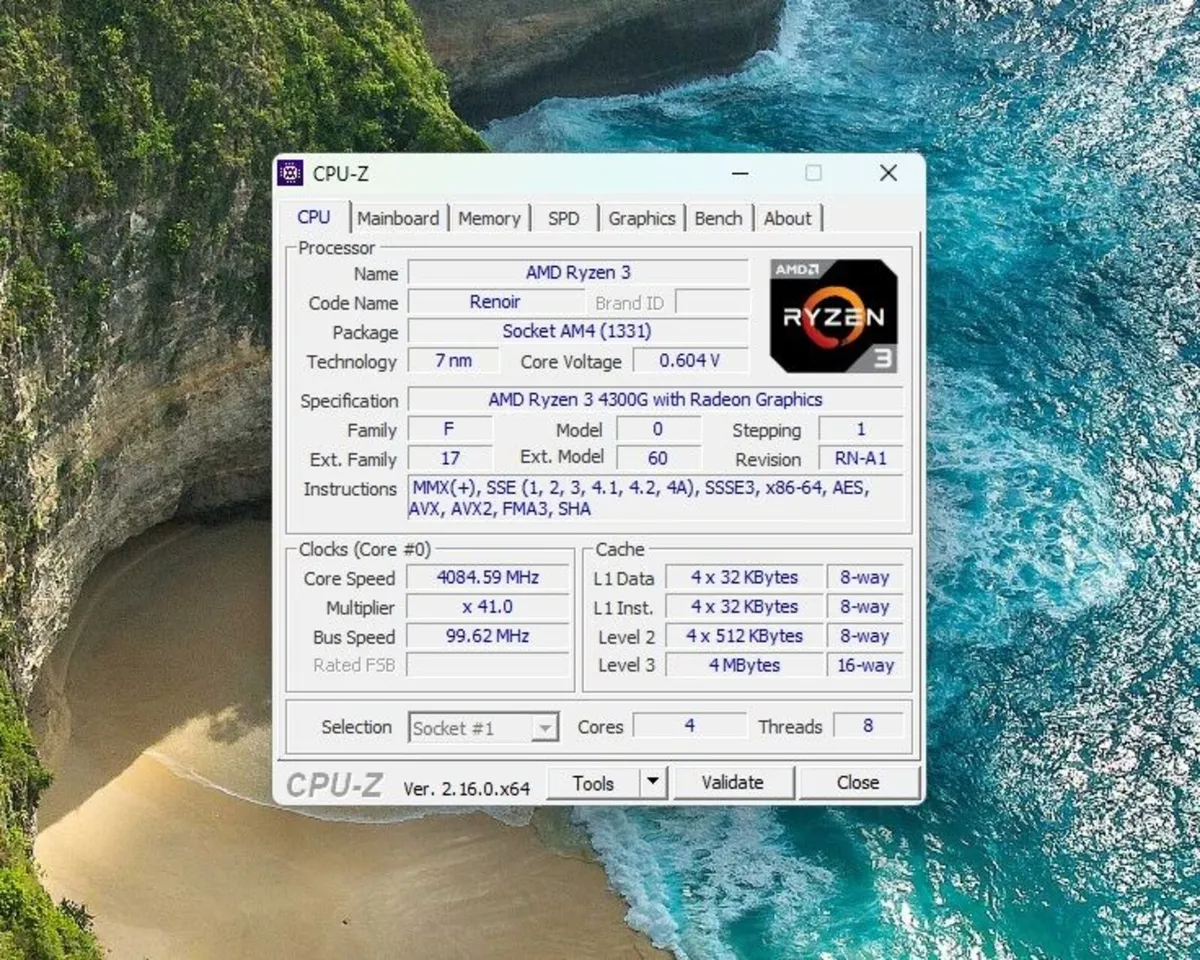
Task: Click the Cores value 4
Action: [690, 726]
